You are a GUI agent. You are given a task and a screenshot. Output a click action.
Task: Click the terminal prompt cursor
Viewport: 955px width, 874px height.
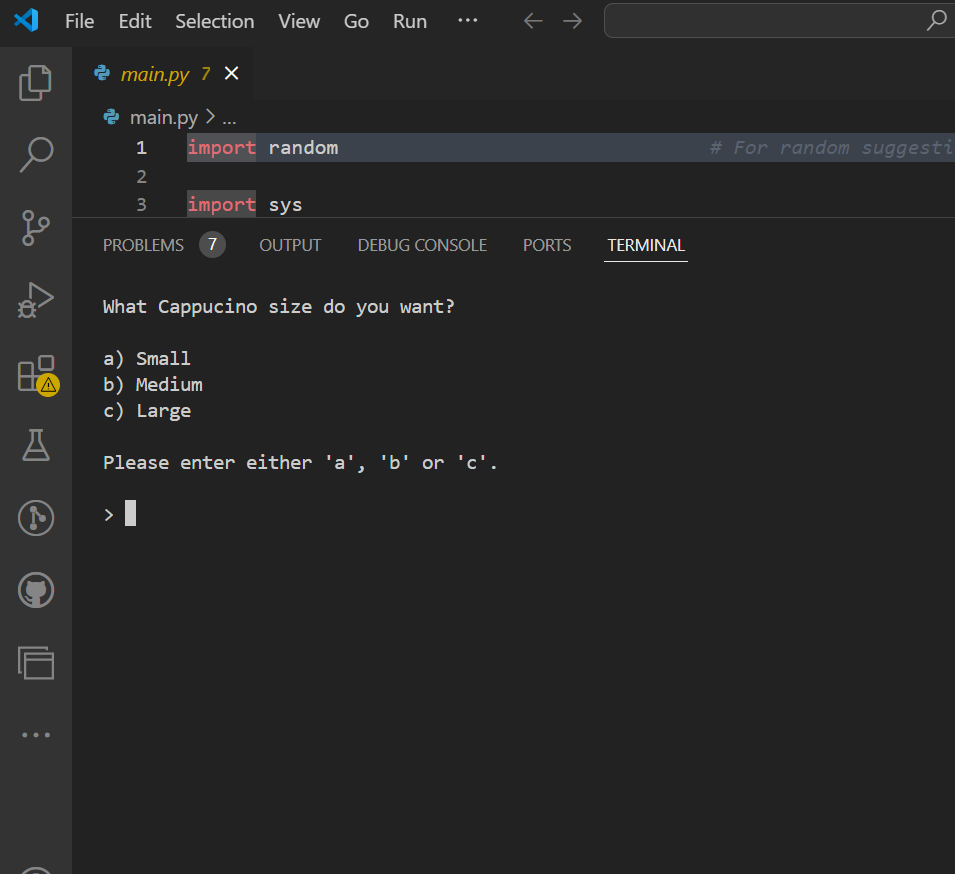tap(130, 513)
